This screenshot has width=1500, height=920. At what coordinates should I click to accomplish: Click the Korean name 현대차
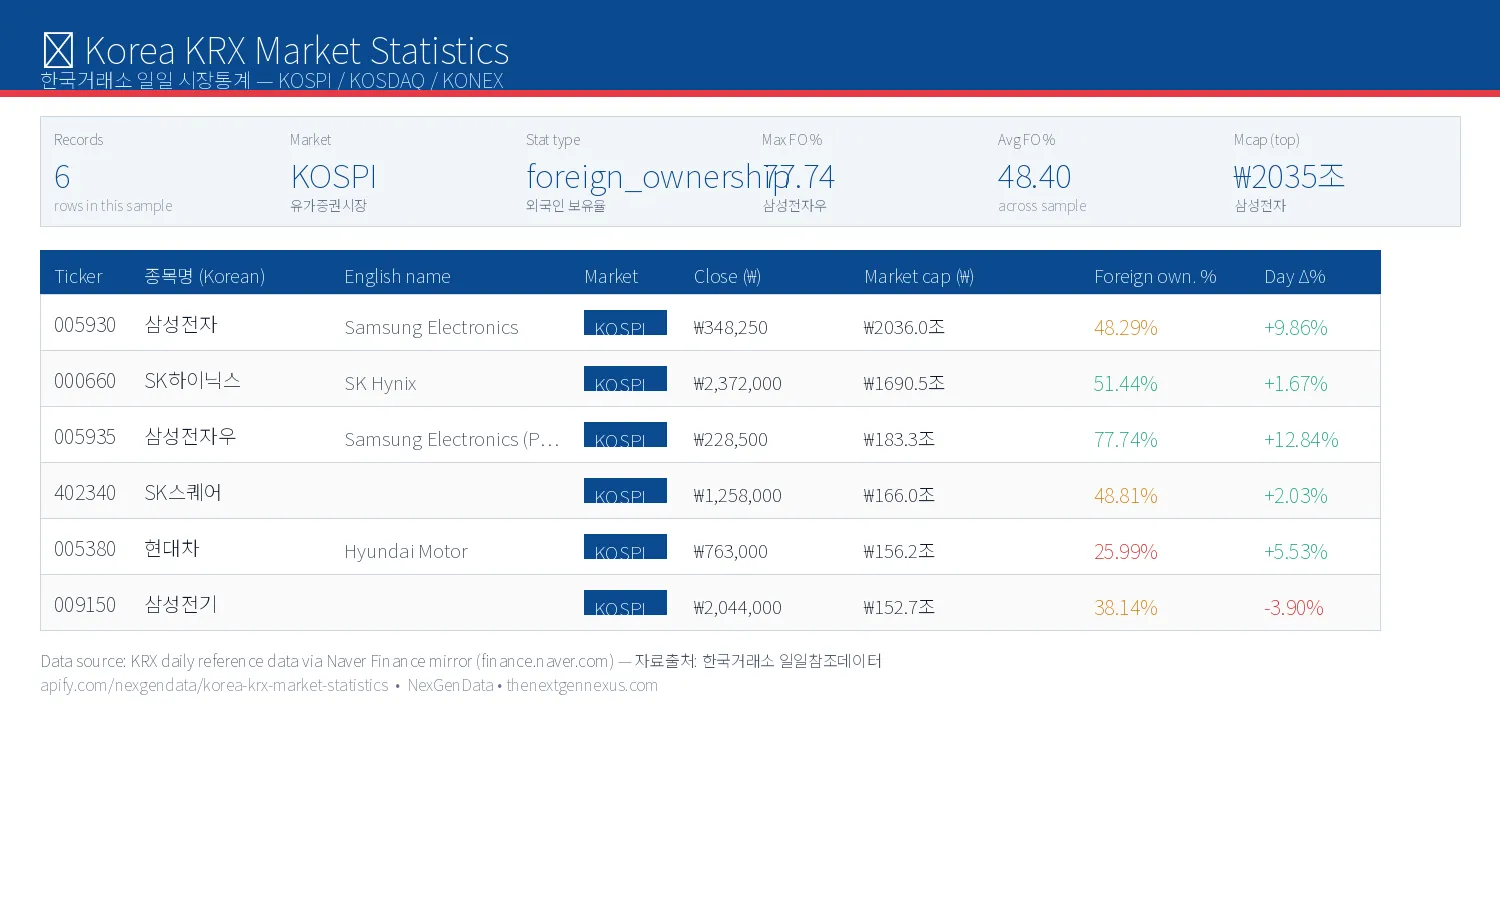[x=172, y=549]
